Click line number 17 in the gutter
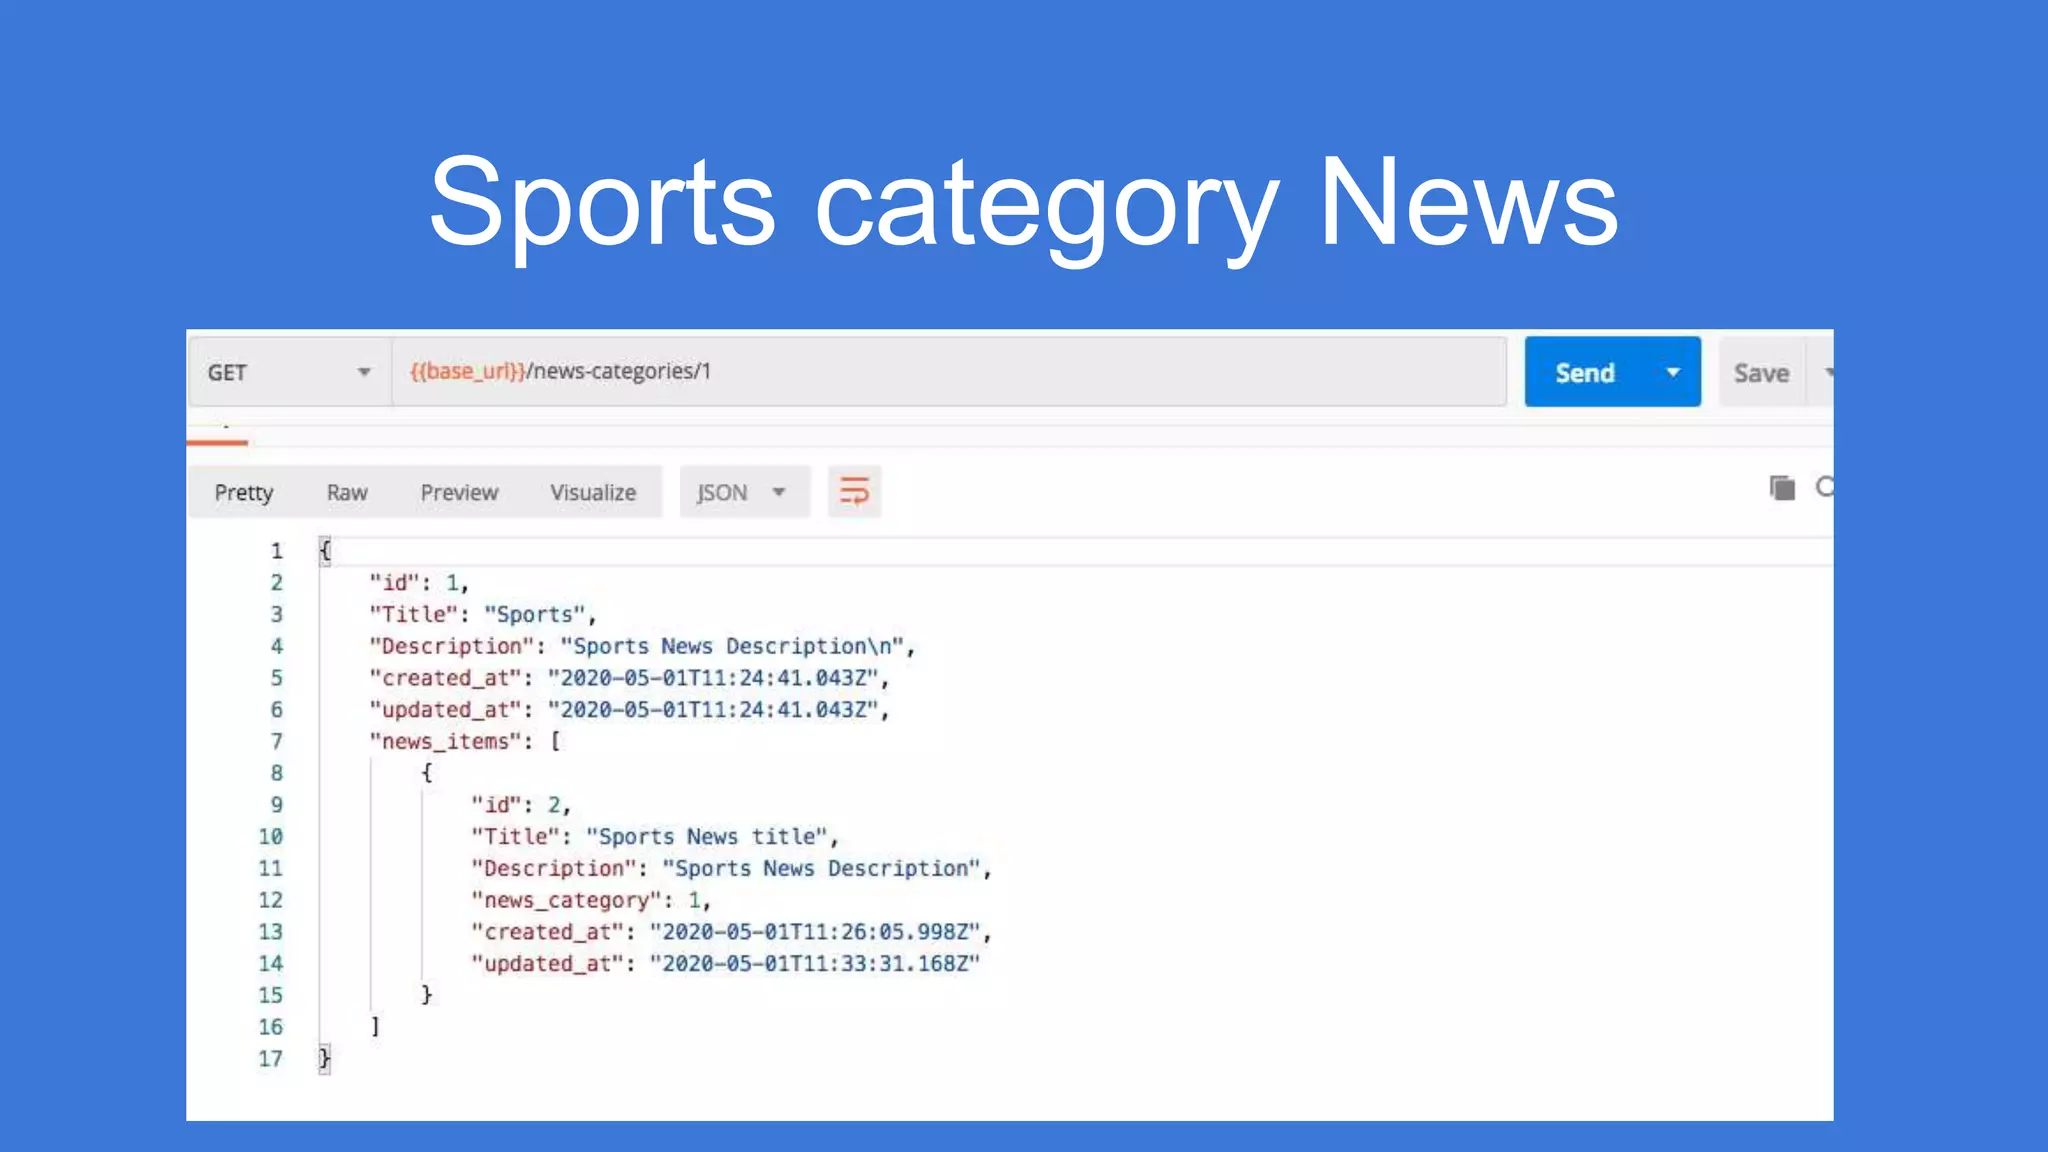Image resolution: width=2048 pixels, height=1152 pixels. click(270, 1058)
